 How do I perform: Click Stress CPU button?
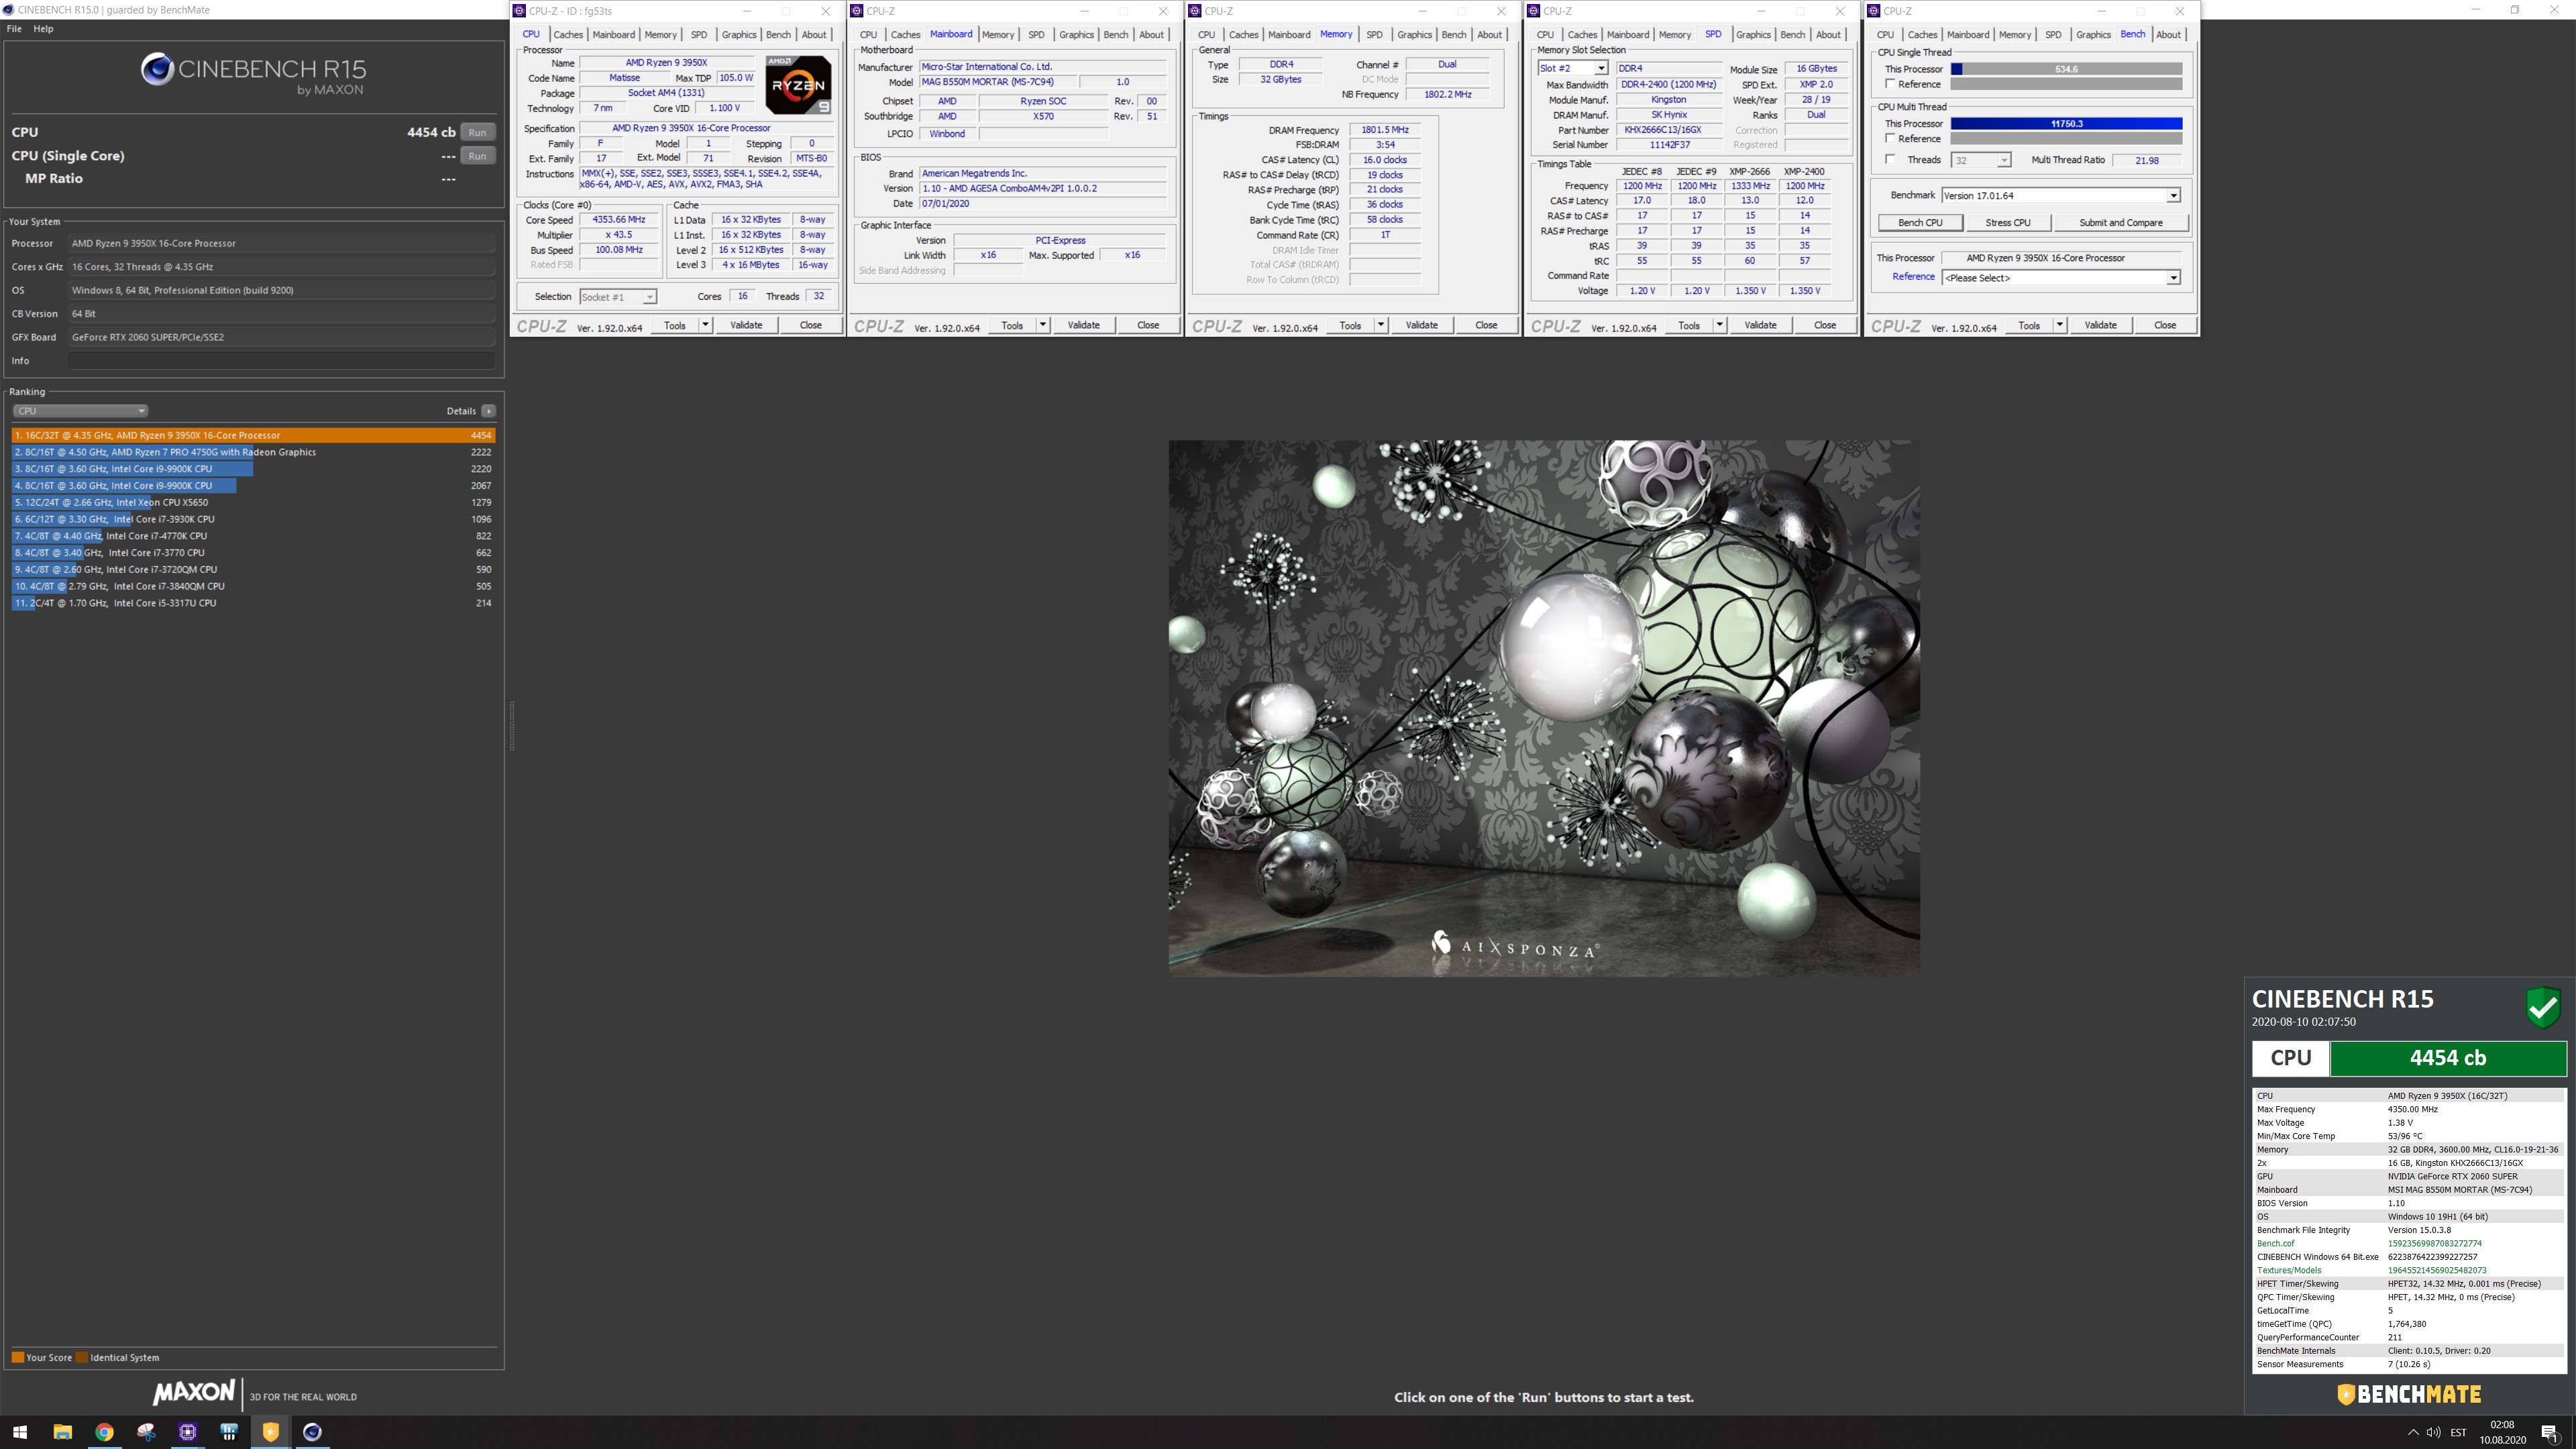pos(2007,223)
